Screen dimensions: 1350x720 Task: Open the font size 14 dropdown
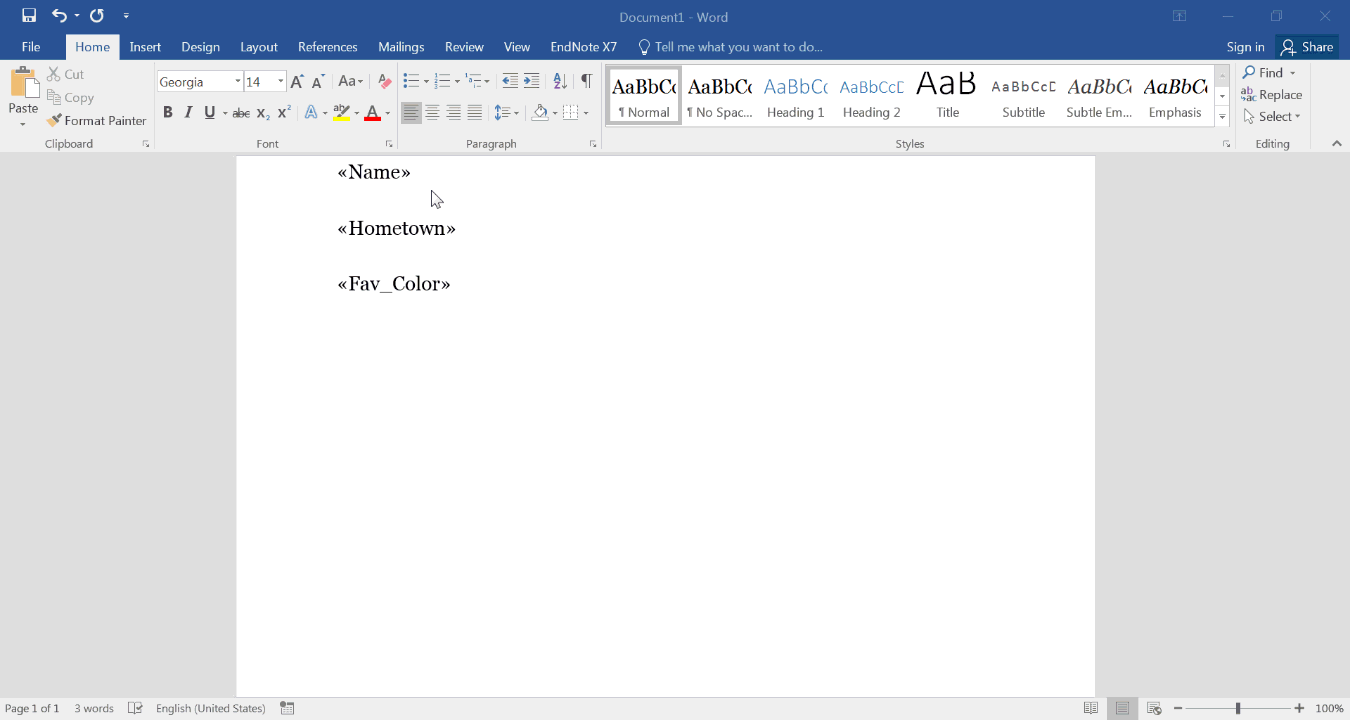click(281, 82)
